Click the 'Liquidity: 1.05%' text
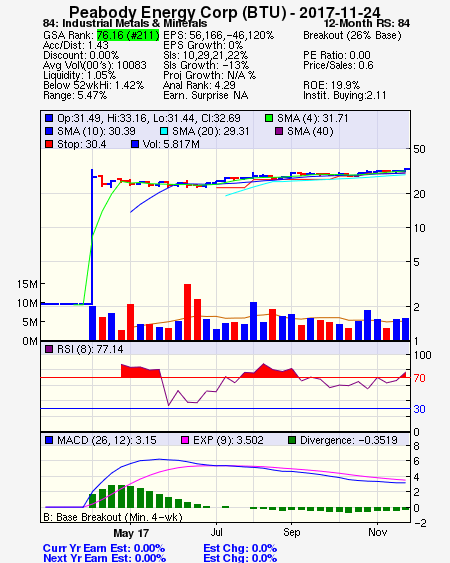This screenshot has width=450, height=563. click(79, 75)
